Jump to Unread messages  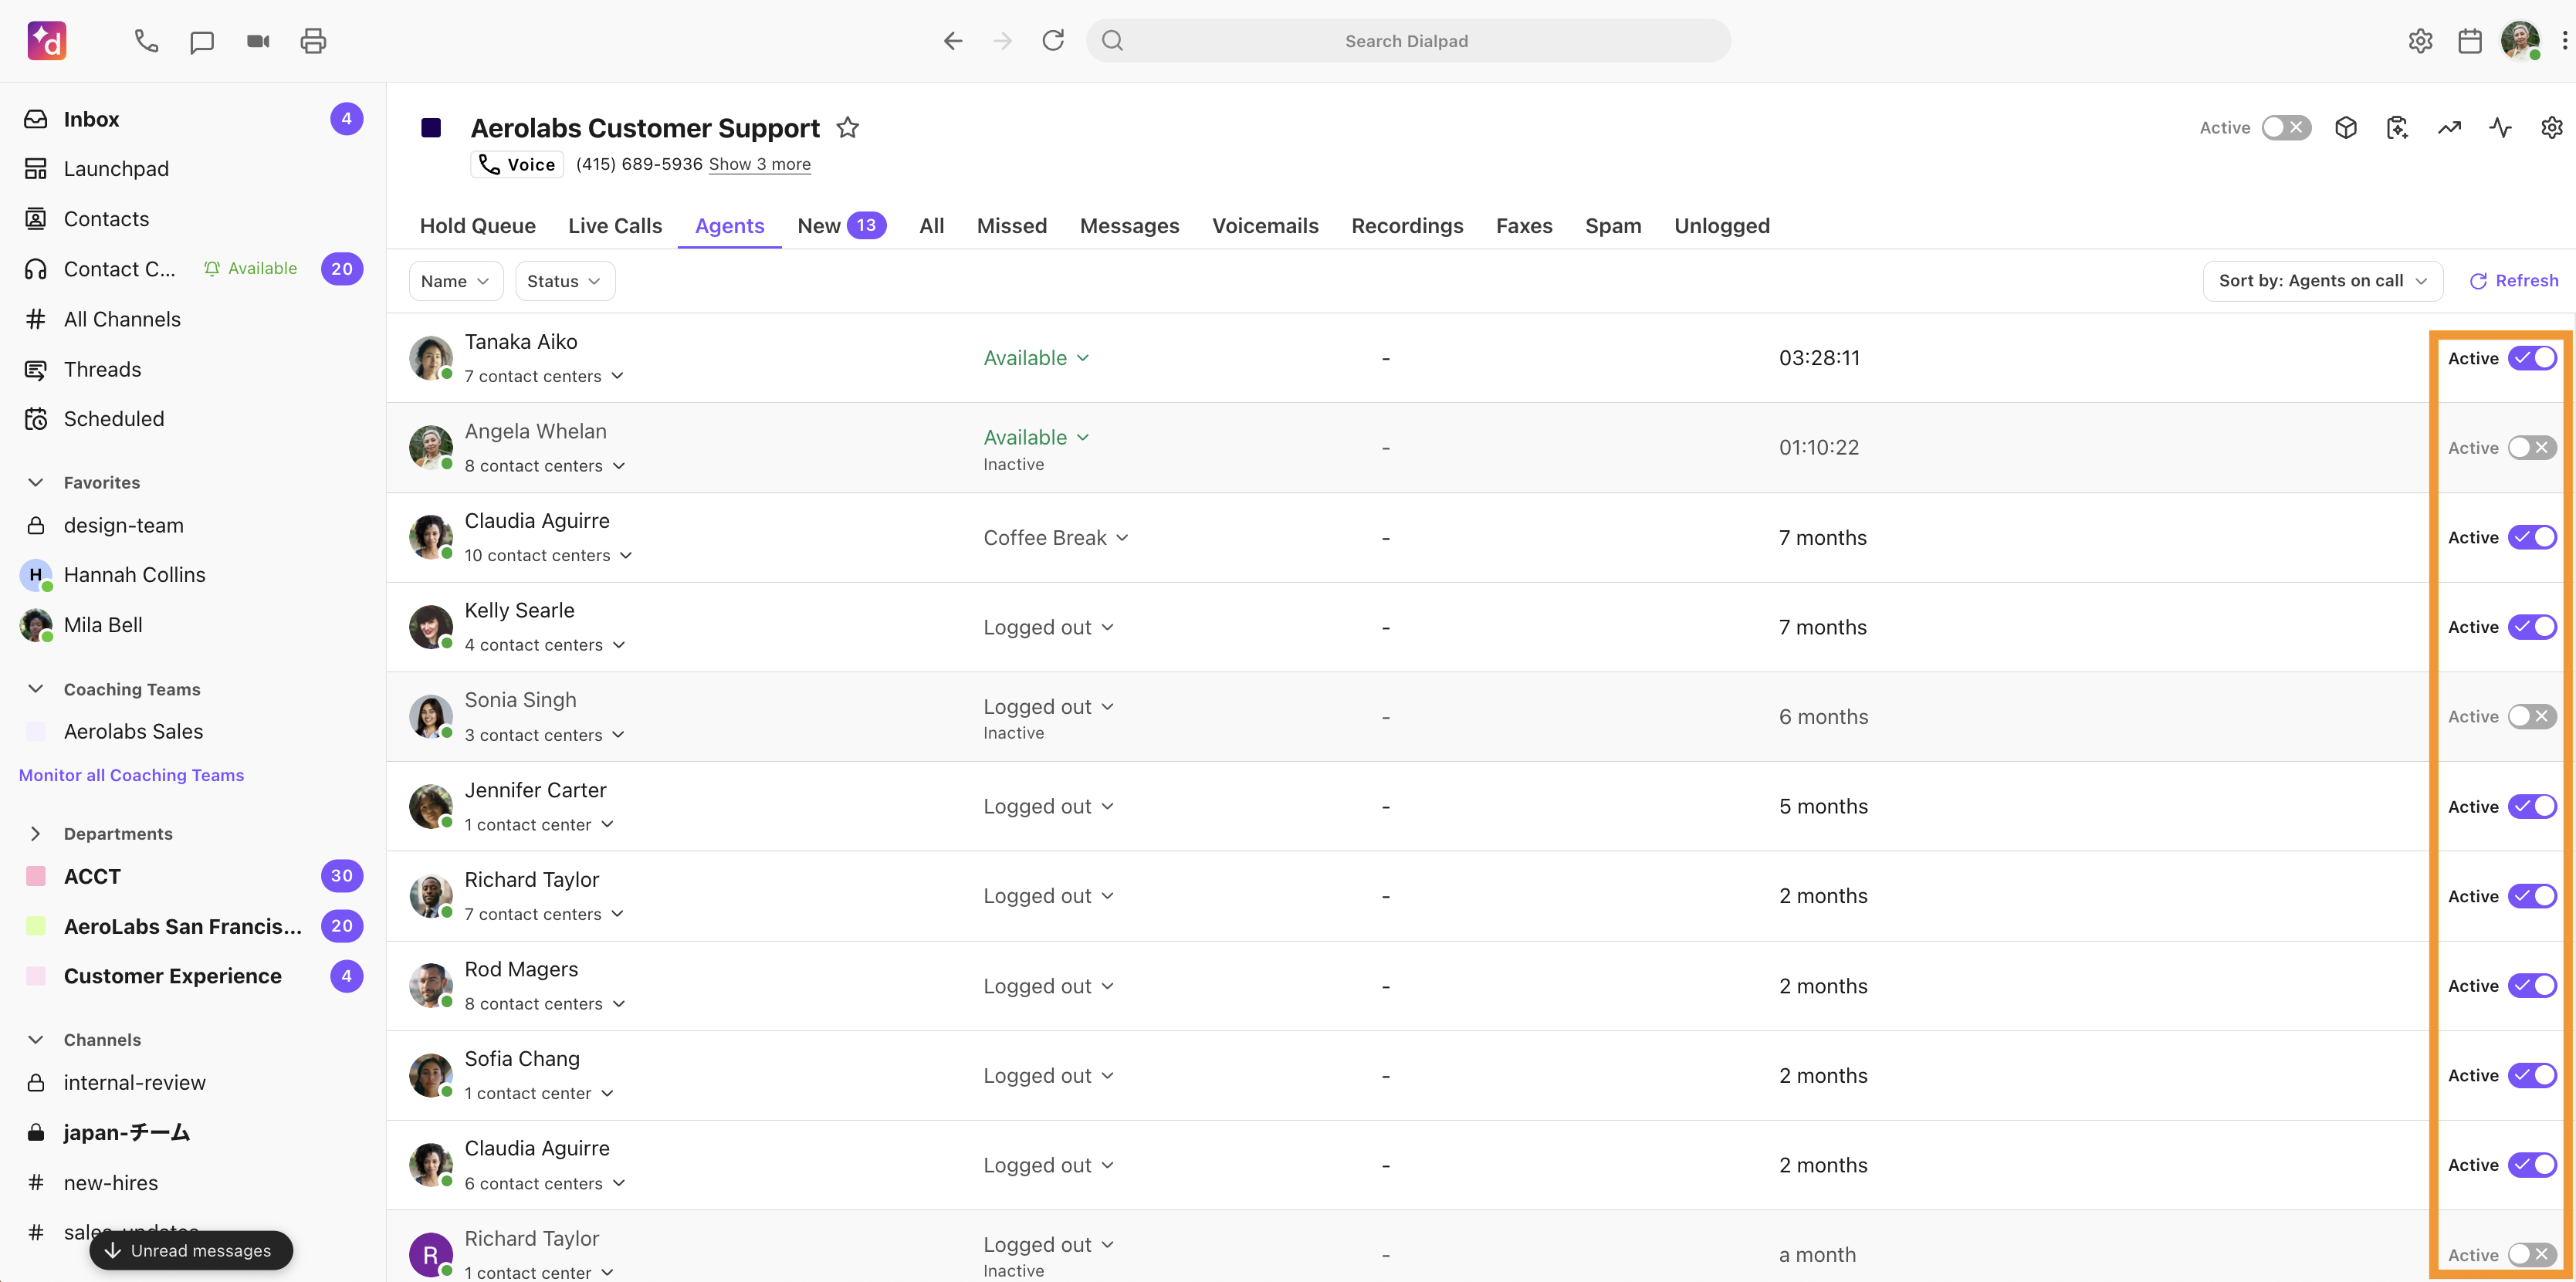[x=191, y=1250]
